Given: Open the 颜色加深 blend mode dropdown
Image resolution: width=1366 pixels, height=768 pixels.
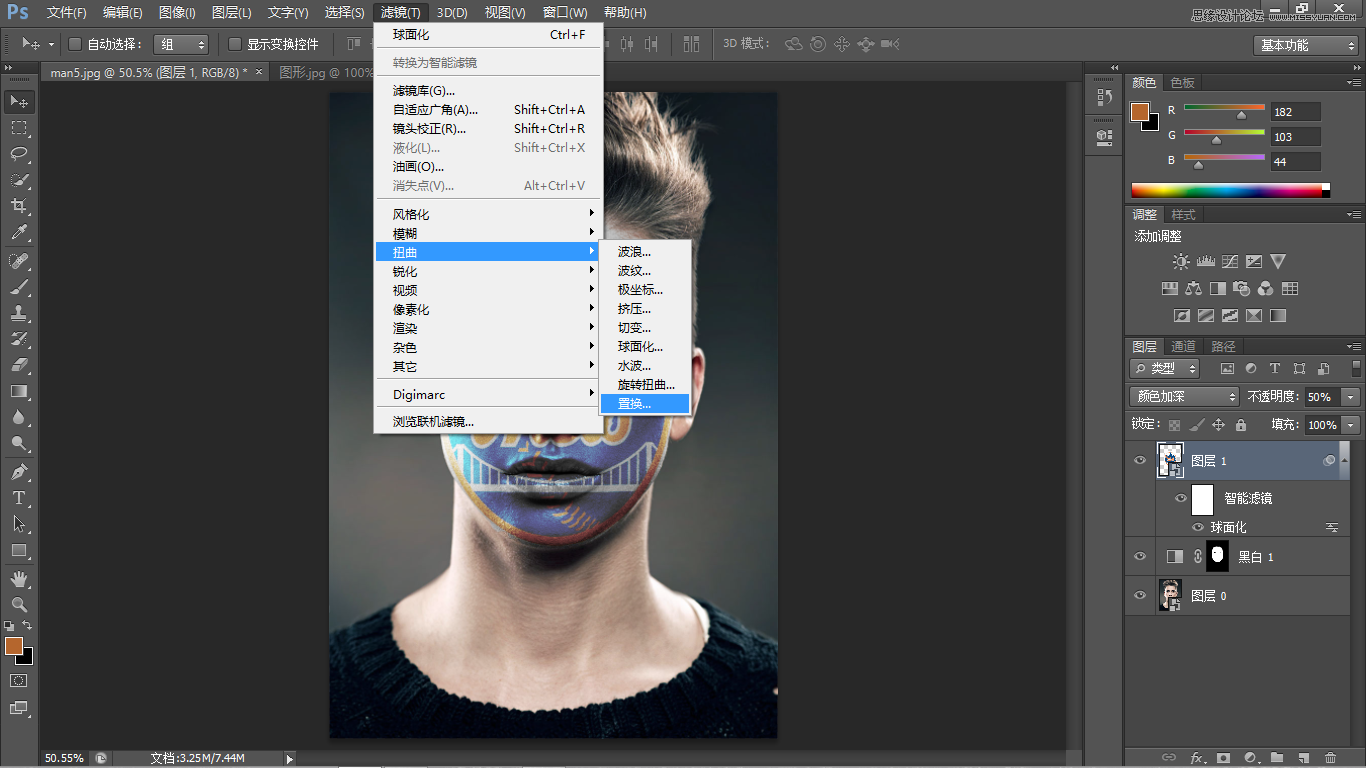Looking at the screenshot, I should pos(1184,397).
